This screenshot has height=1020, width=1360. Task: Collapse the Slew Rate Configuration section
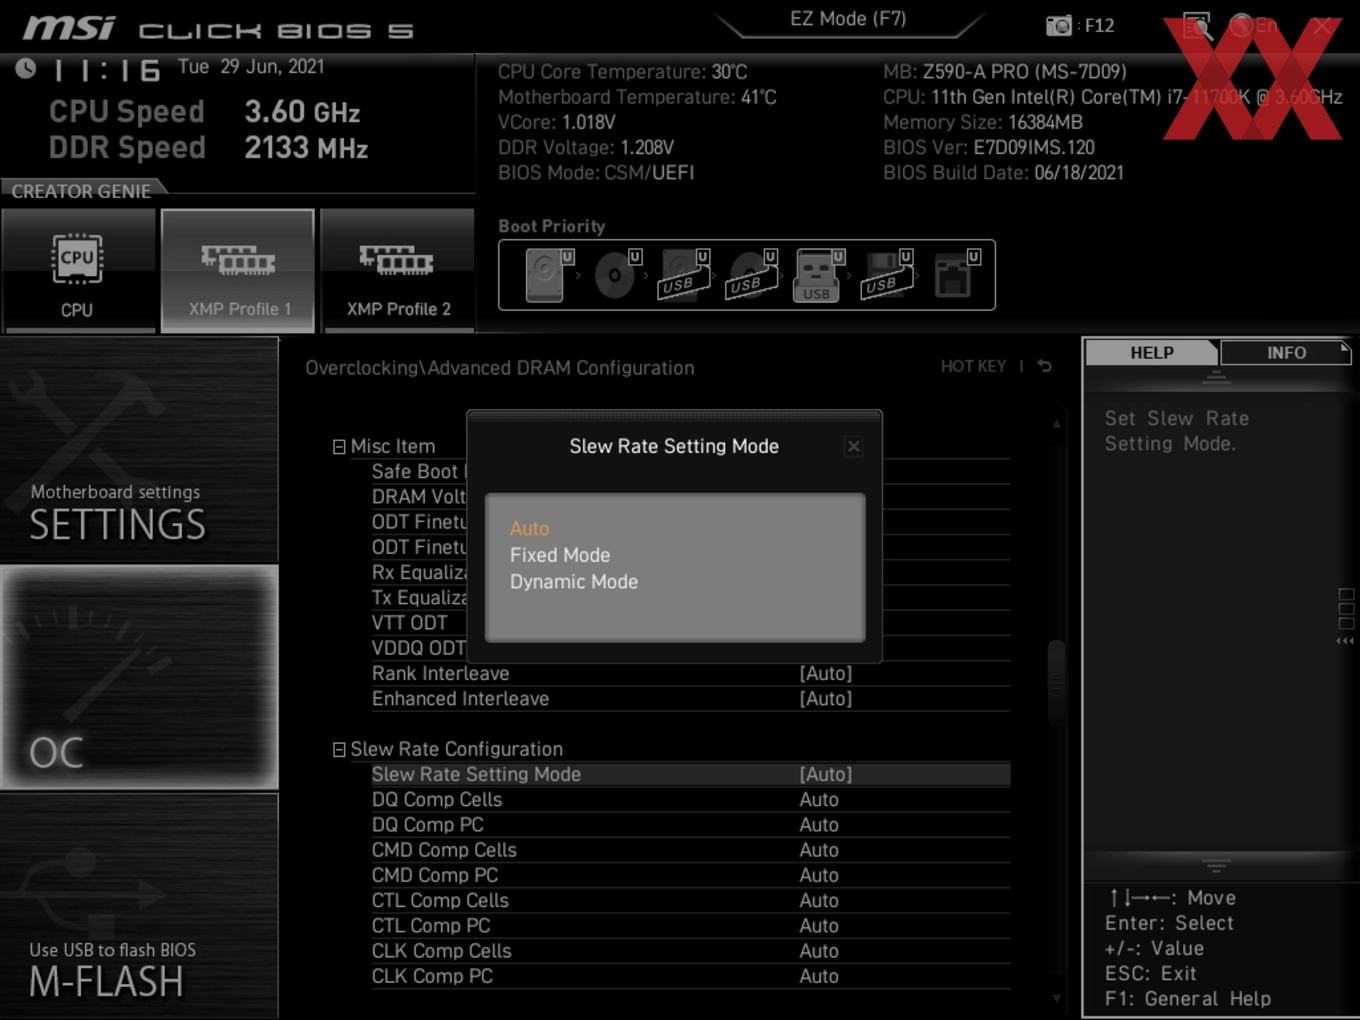pos(339,749)
